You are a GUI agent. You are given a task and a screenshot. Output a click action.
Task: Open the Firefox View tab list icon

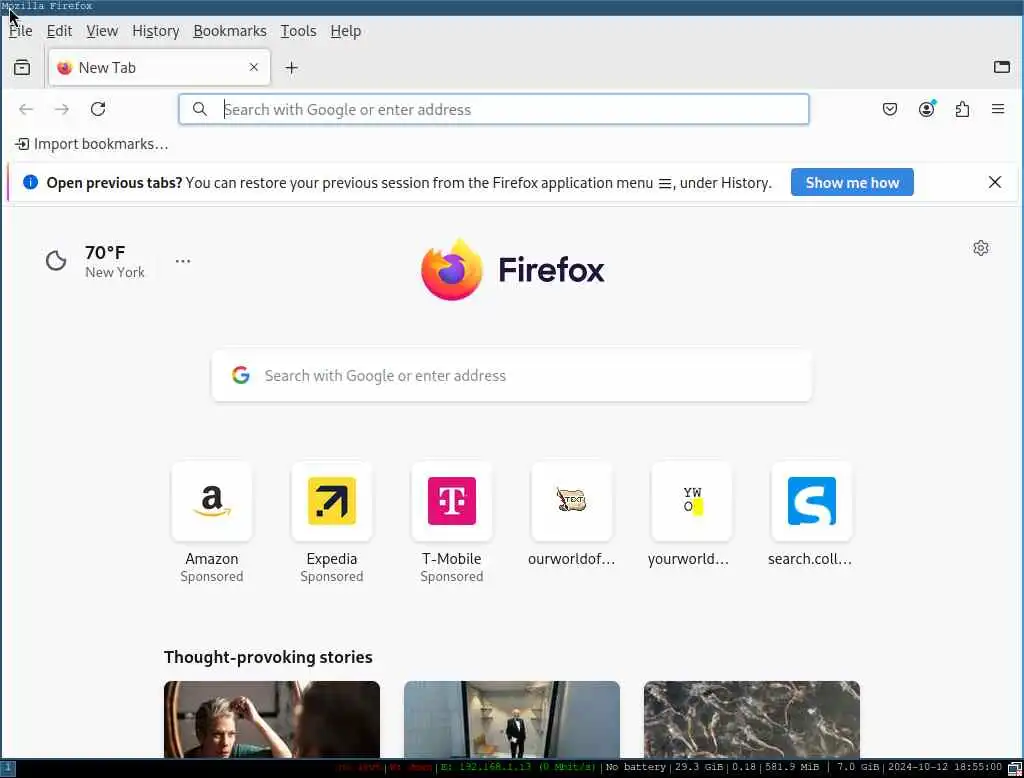(x=22, y=67)
